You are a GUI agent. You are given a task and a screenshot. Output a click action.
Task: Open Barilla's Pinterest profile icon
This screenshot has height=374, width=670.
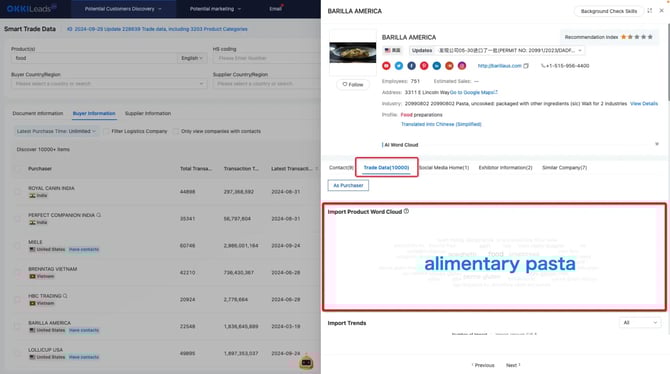(x=424, y=66)
